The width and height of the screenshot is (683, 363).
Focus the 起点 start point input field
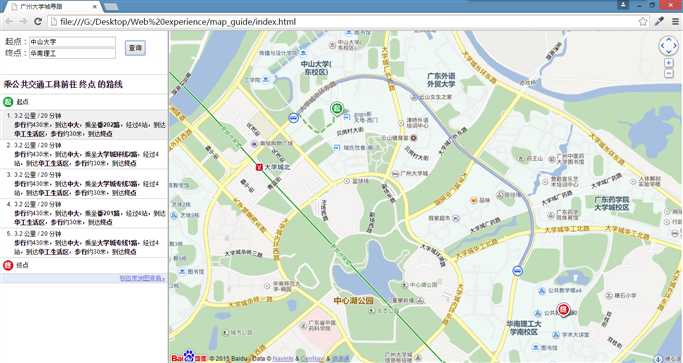pyautogui.click(x=72, y=42)
